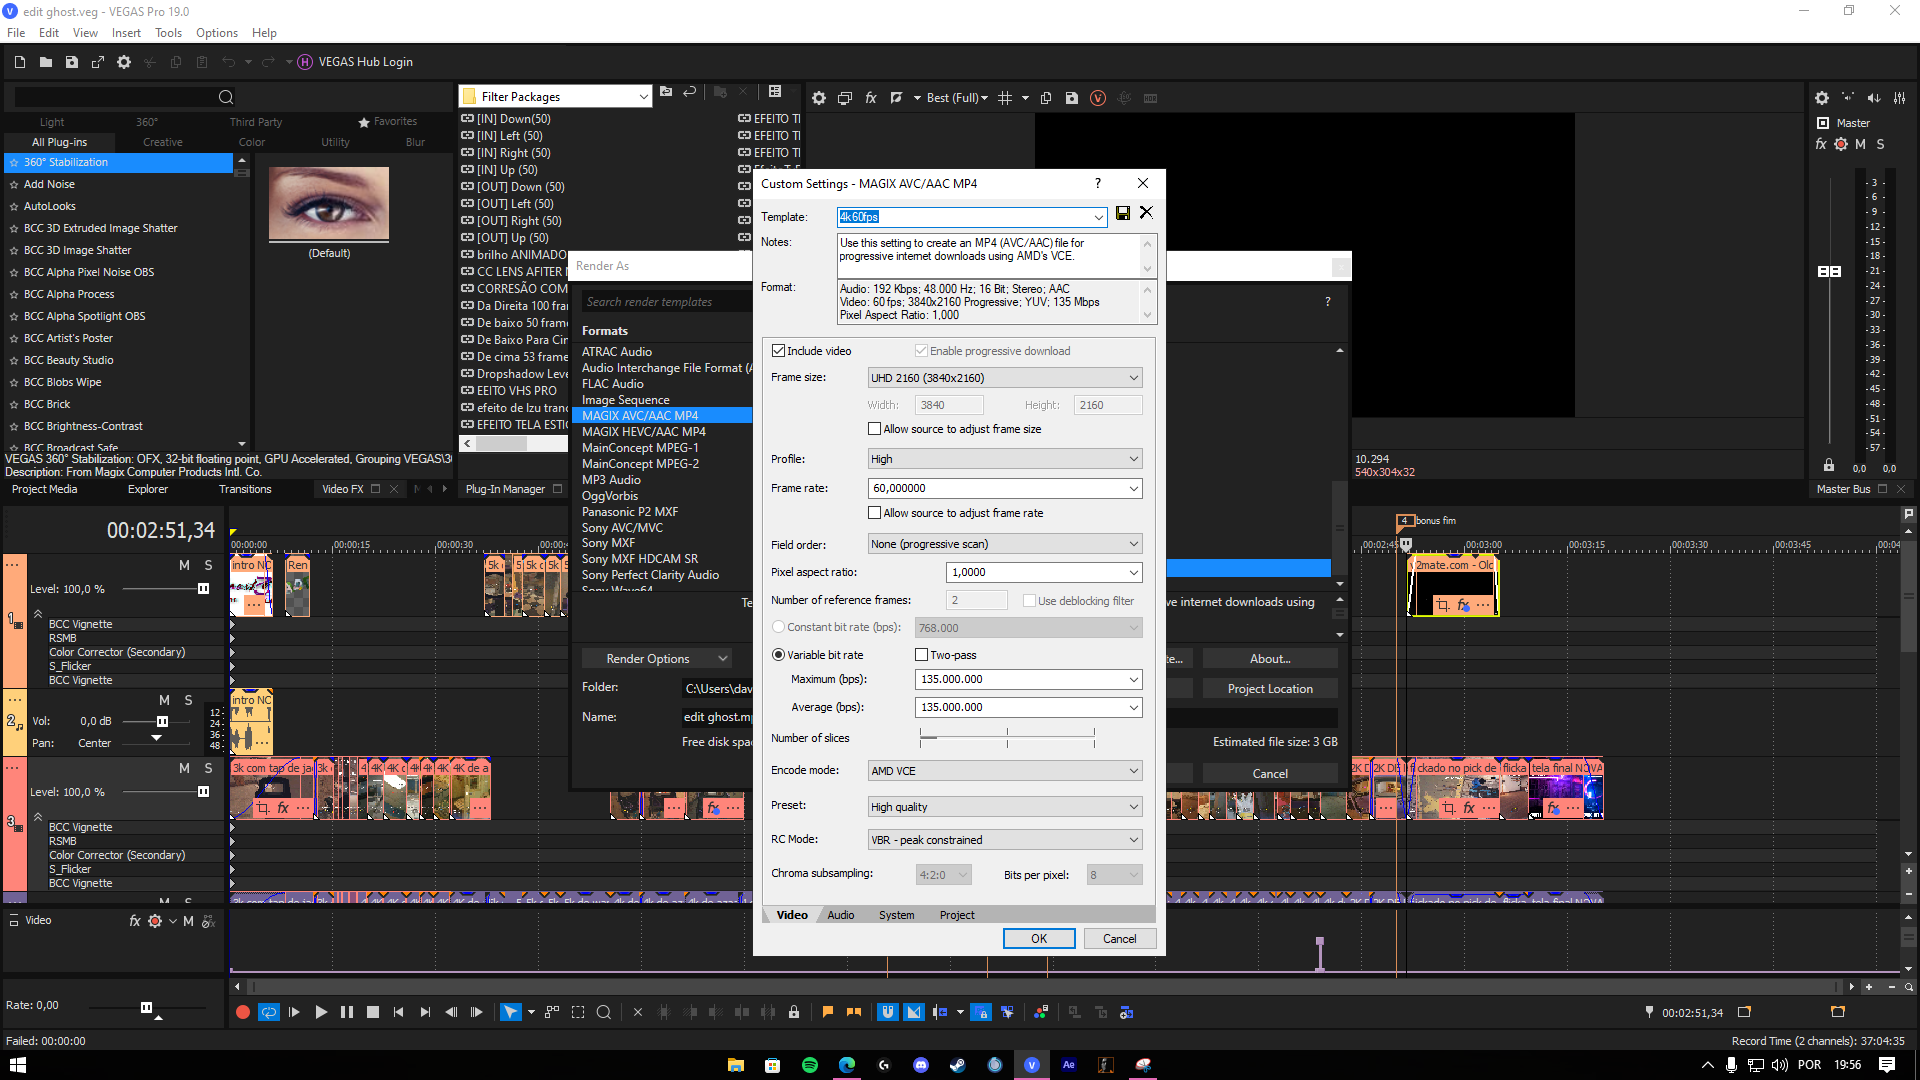Open Steam from the taskbar
1920x1080 pixels.
(958, 1065)
